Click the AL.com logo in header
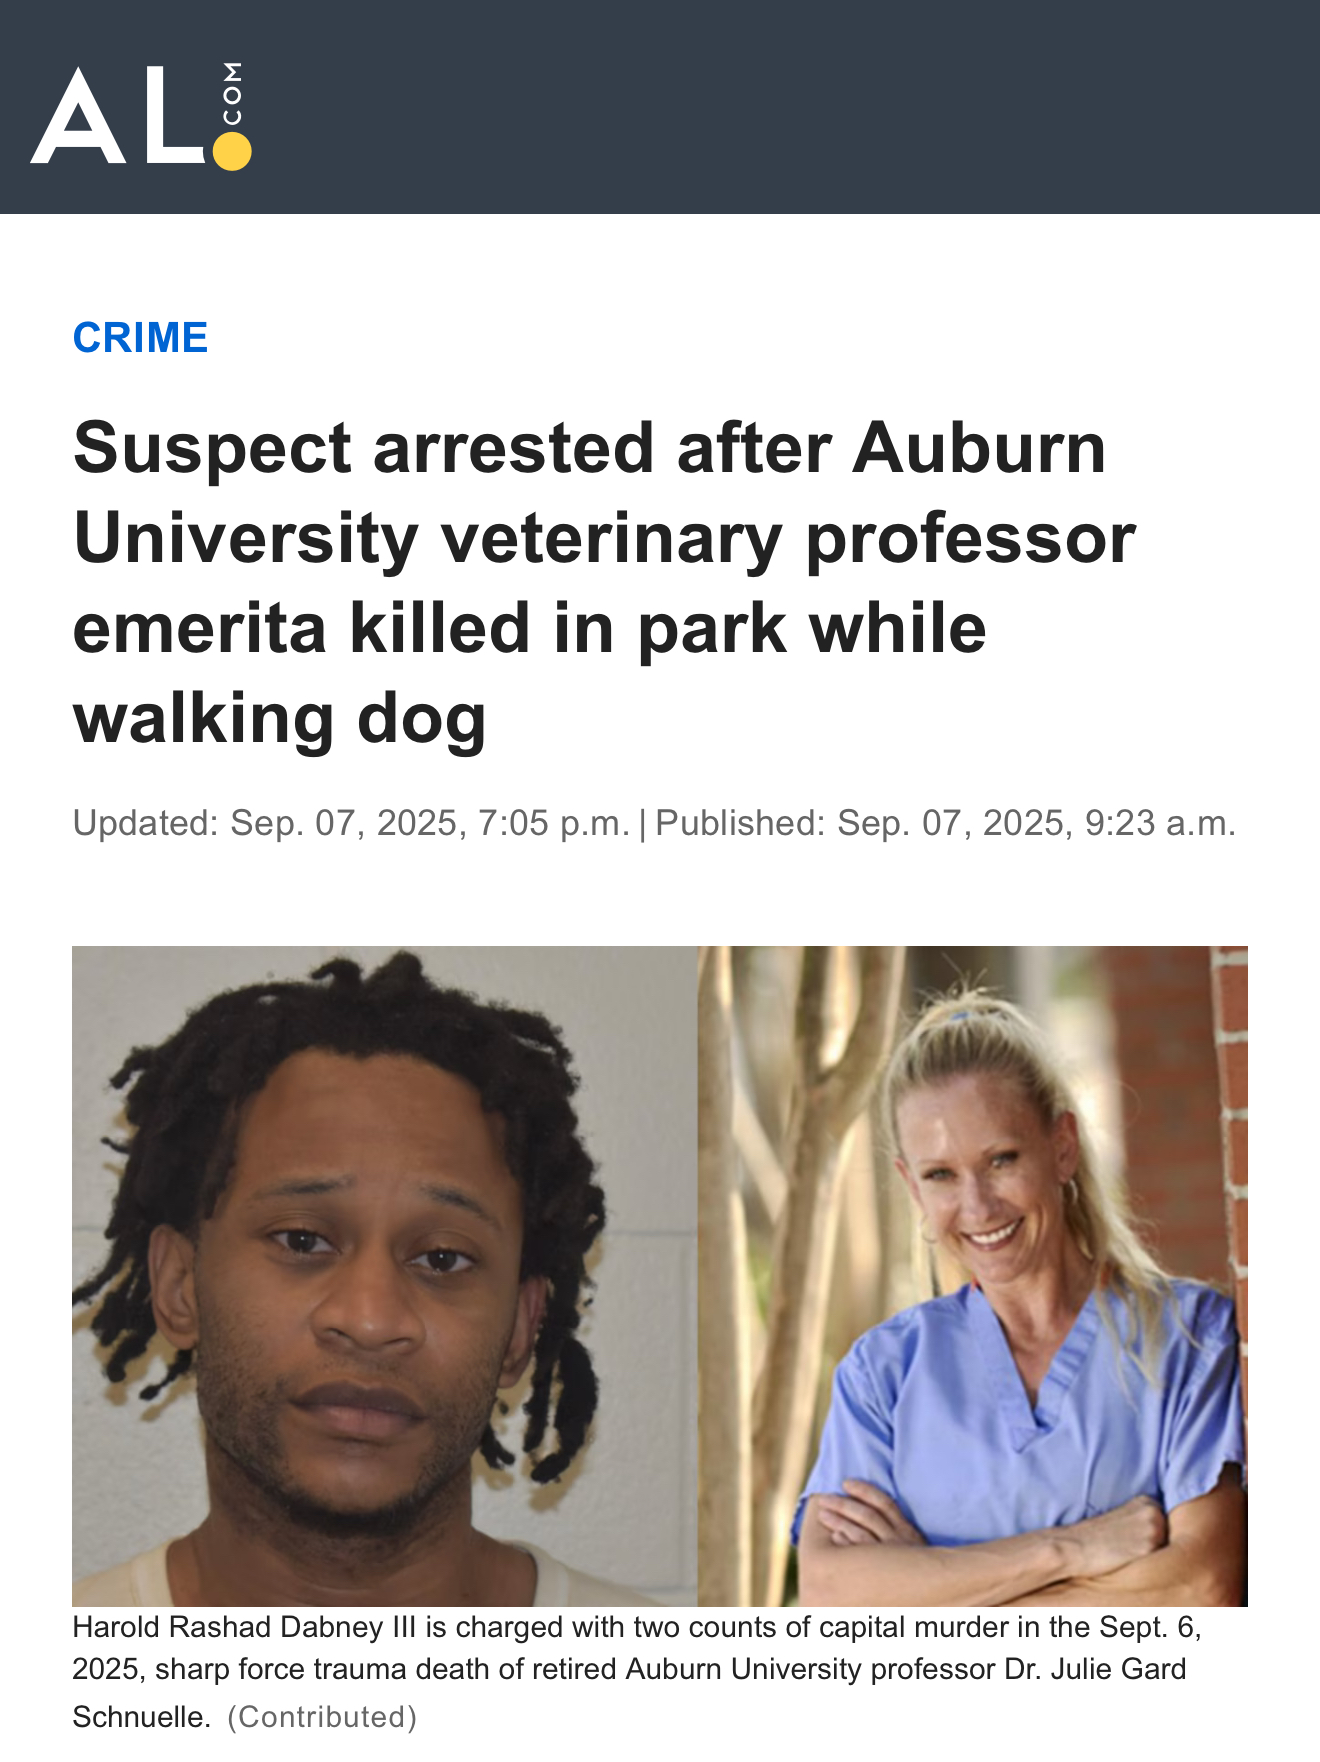 pyautogui.click(x=141, y=116)
